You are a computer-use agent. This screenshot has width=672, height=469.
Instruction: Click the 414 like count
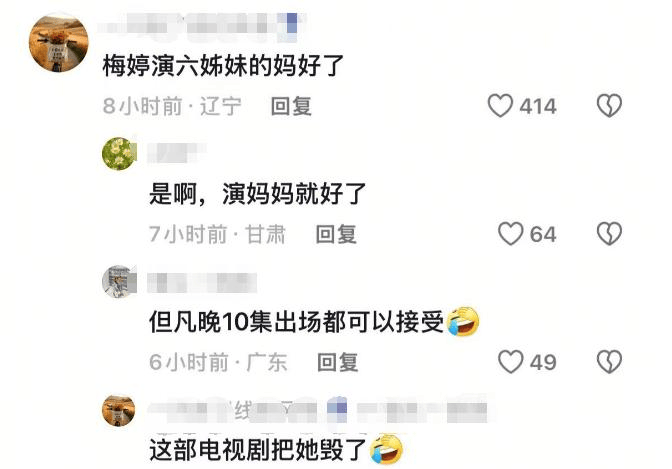coord(538,106)
